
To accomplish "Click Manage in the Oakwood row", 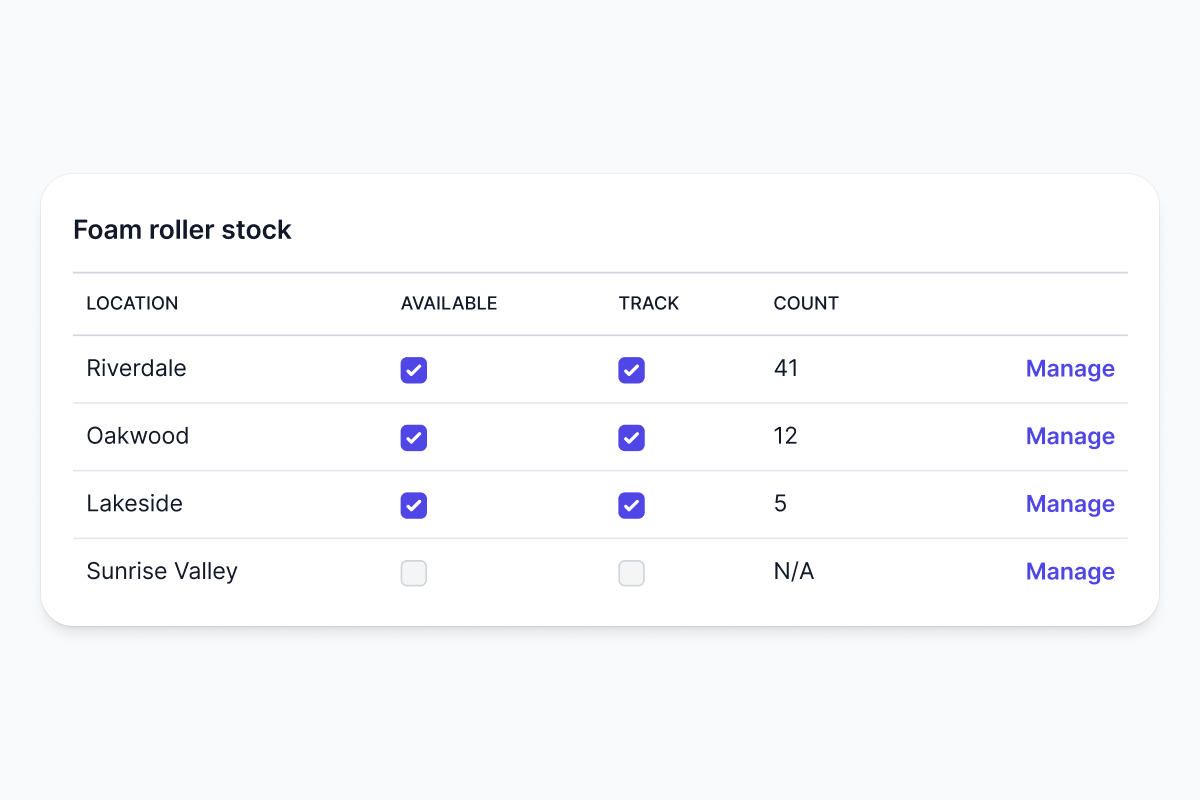I will (x=1069, y=437).
